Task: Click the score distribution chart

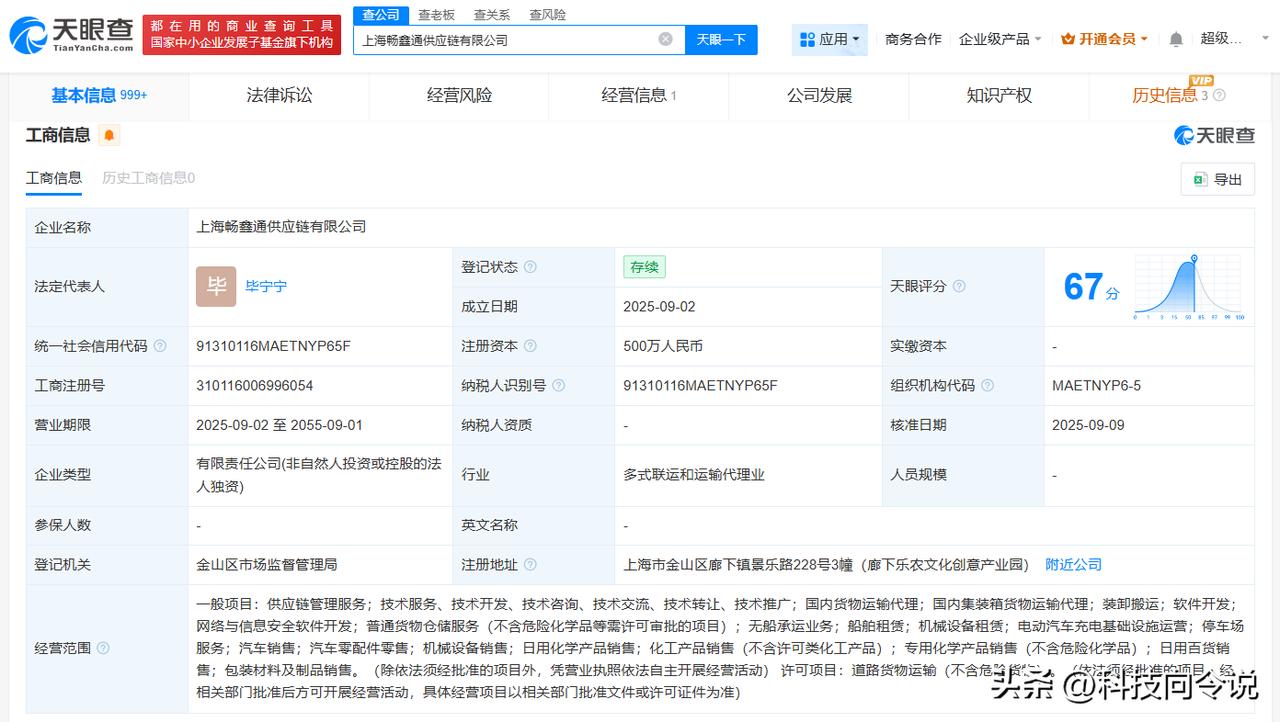Action: tap(1189, 287)
